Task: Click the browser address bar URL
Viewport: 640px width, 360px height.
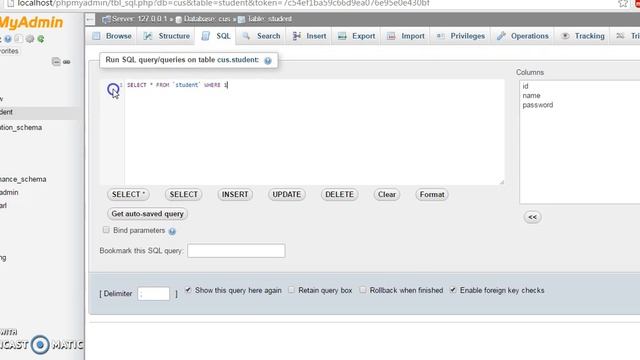Action: (223, 3)
